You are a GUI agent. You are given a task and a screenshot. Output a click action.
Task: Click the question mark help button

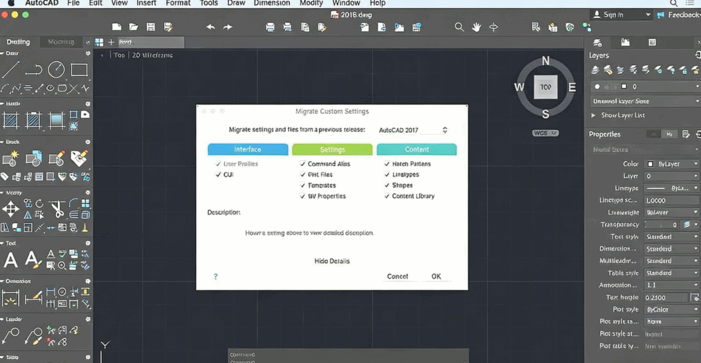[215, 277]
